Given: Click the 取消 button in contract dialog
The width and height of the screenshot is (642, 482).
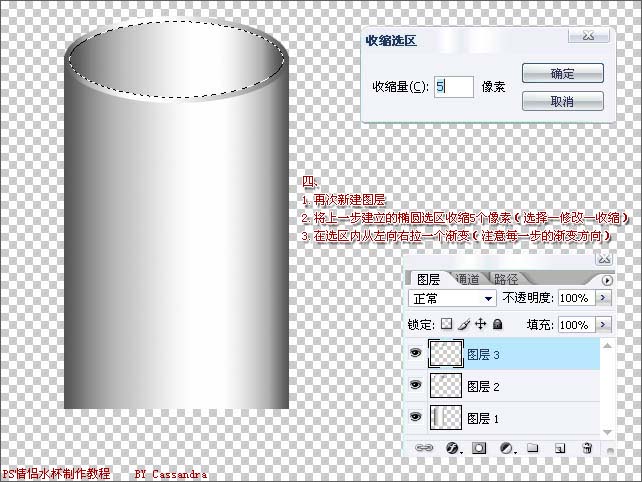Looking at the screenshot, I should [x=563, y=101].
